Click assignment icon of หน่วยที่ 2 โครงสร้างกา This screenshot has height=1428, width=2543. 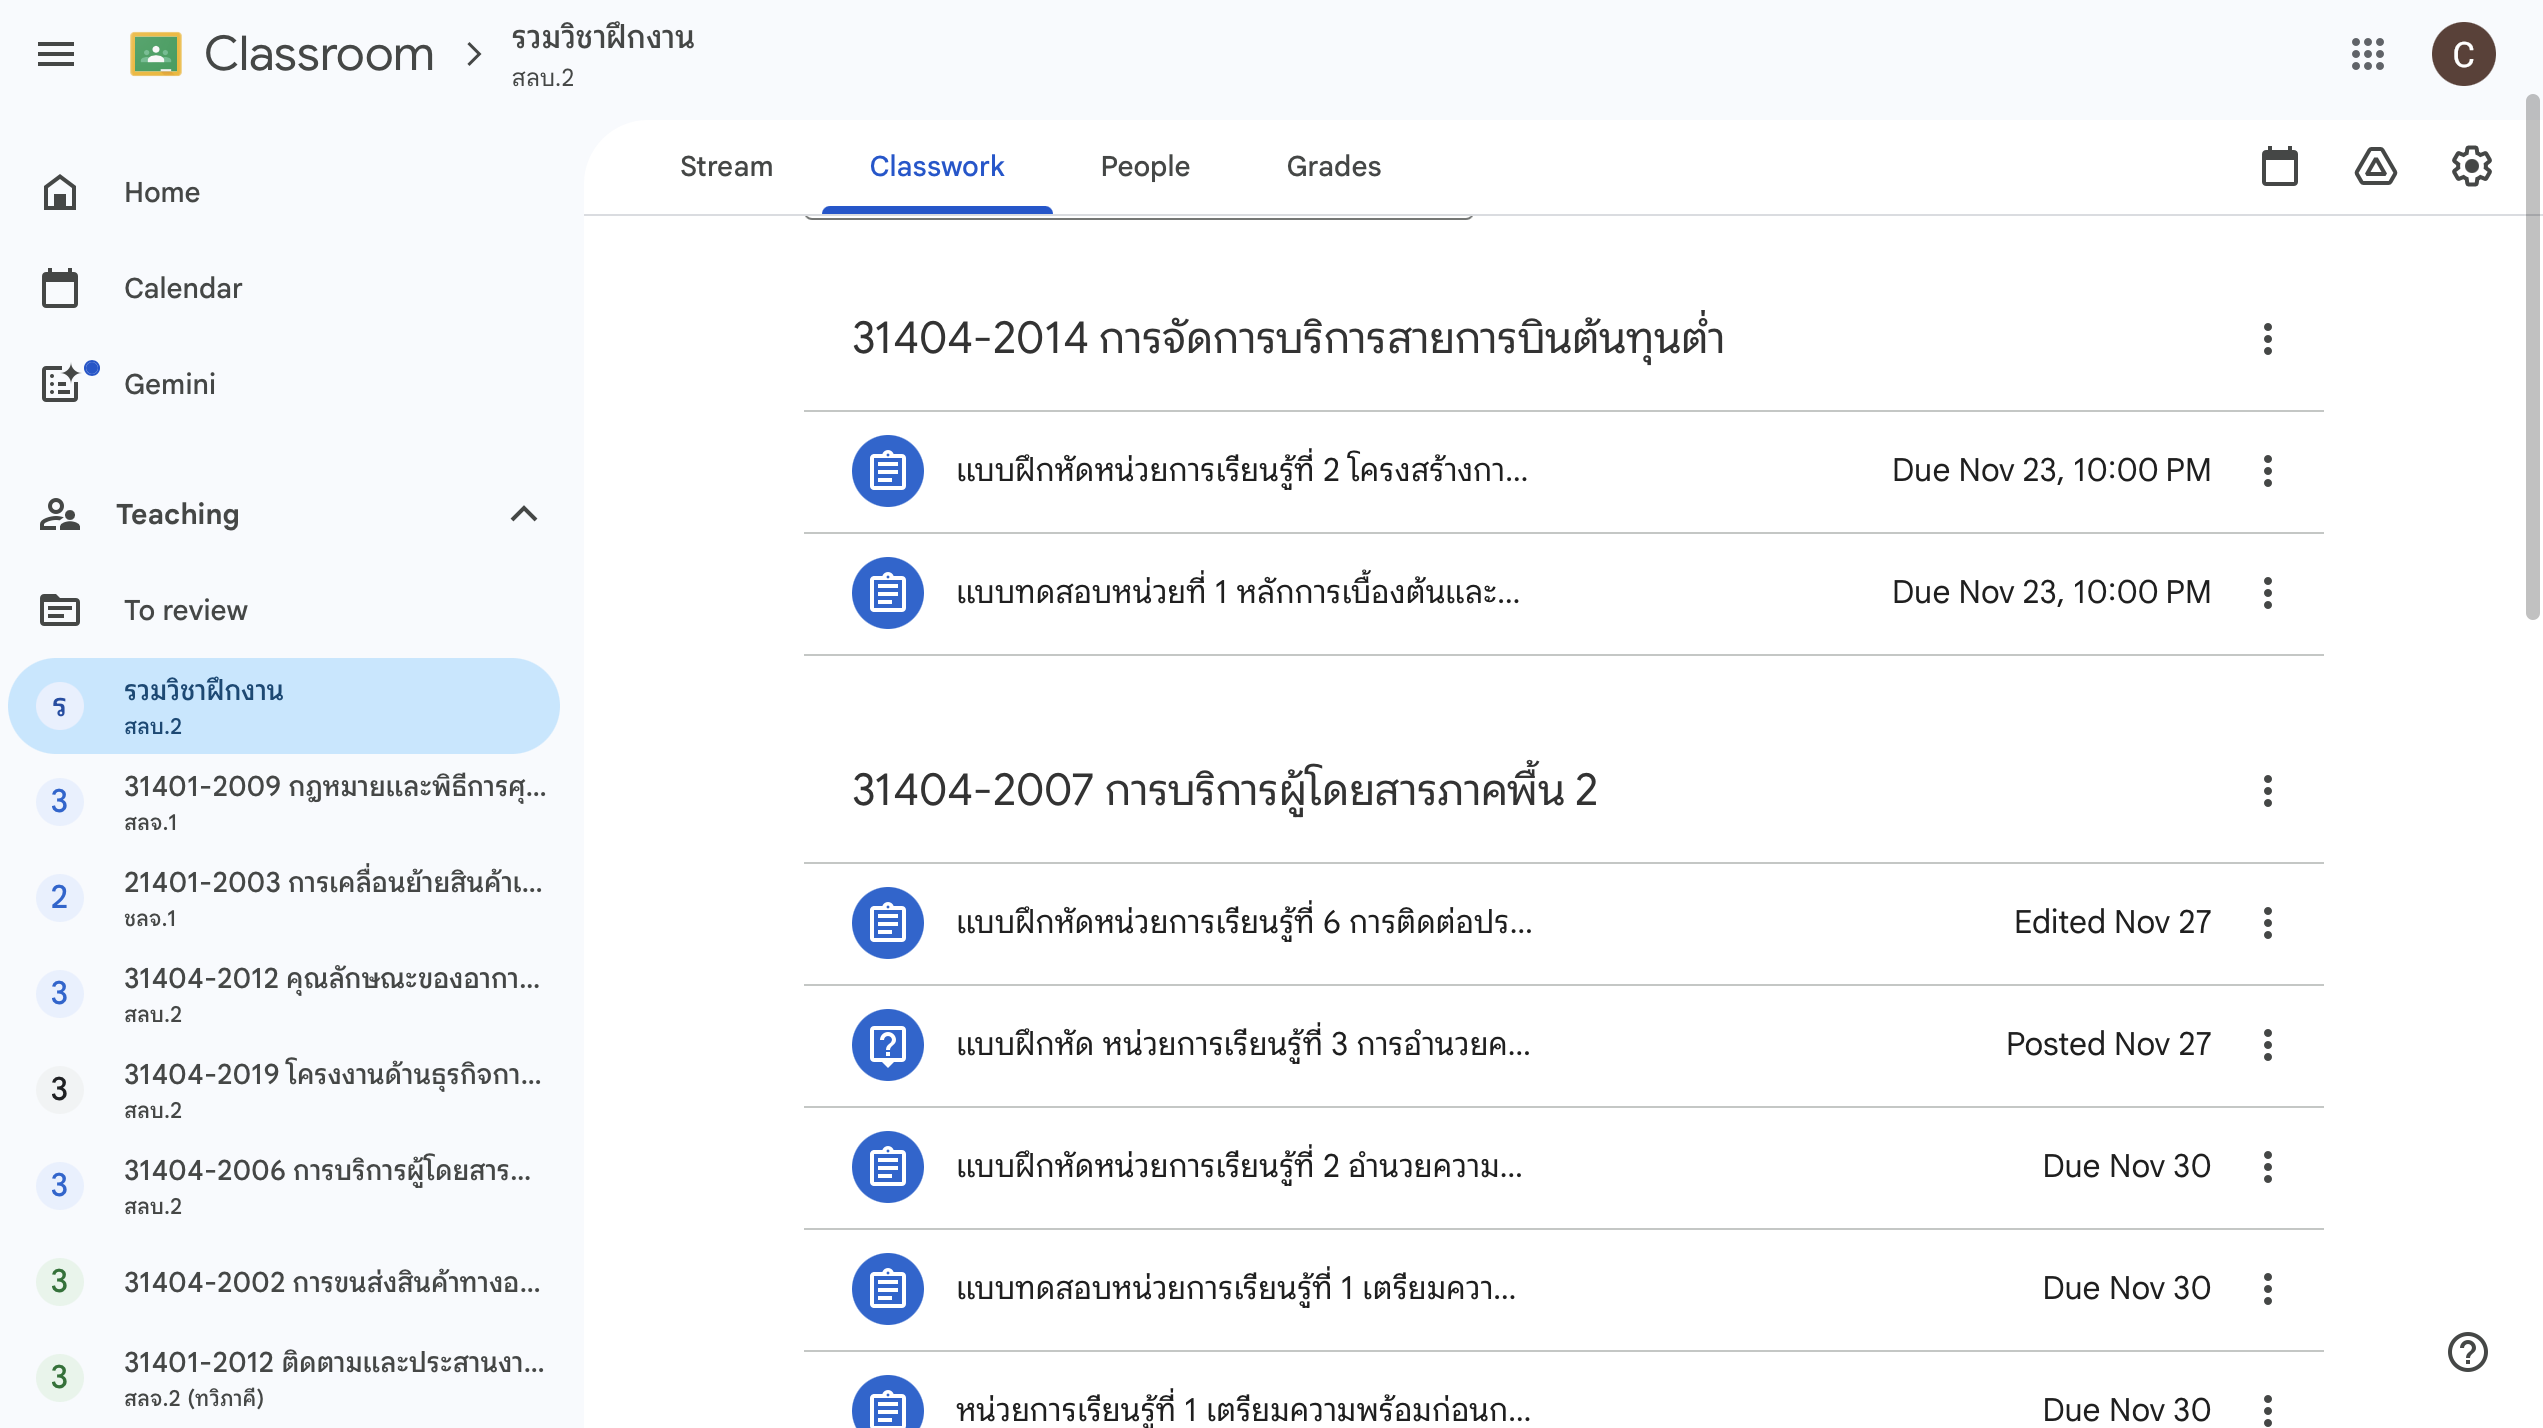tap(887, 471)
